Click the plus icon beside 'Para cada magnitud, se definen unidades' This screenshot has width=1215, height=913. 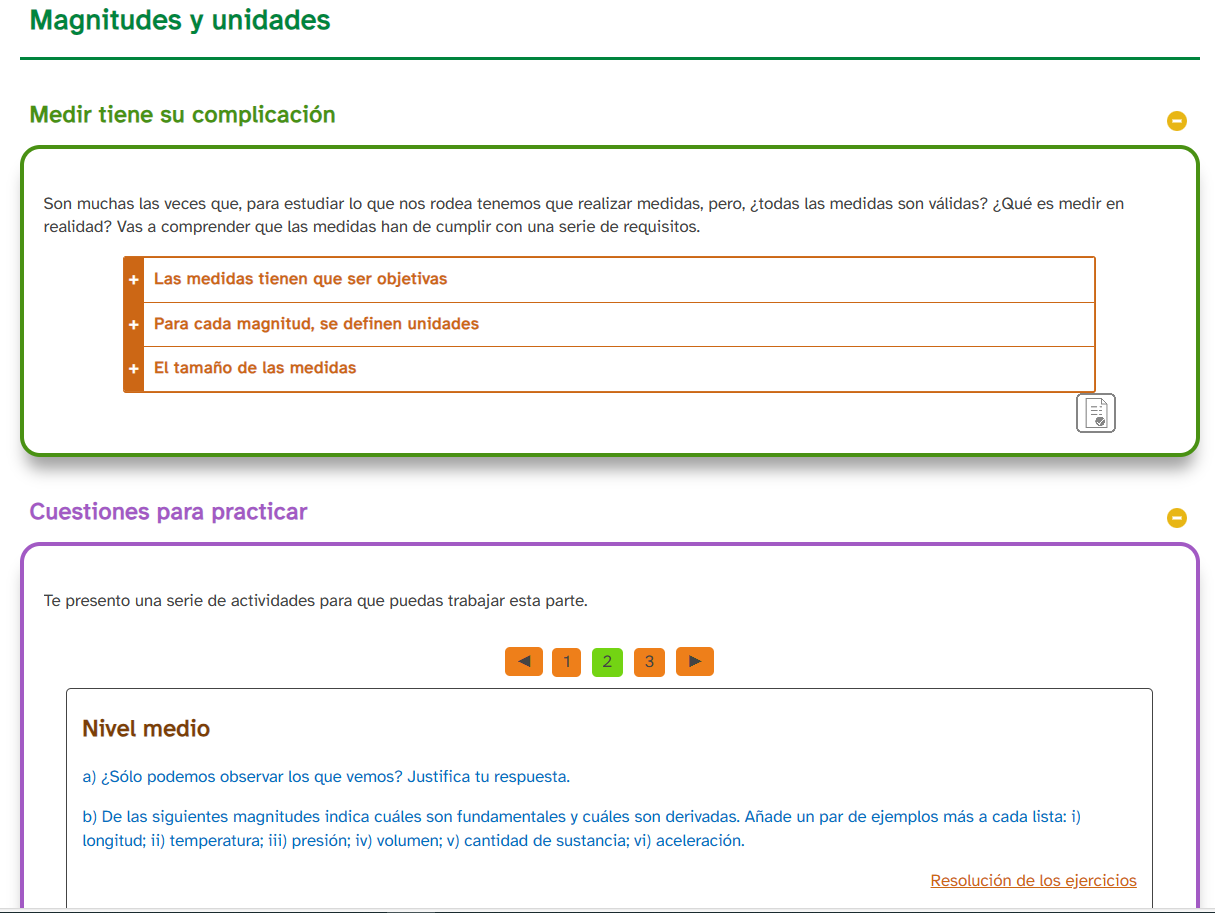click(x=133, y=325)
